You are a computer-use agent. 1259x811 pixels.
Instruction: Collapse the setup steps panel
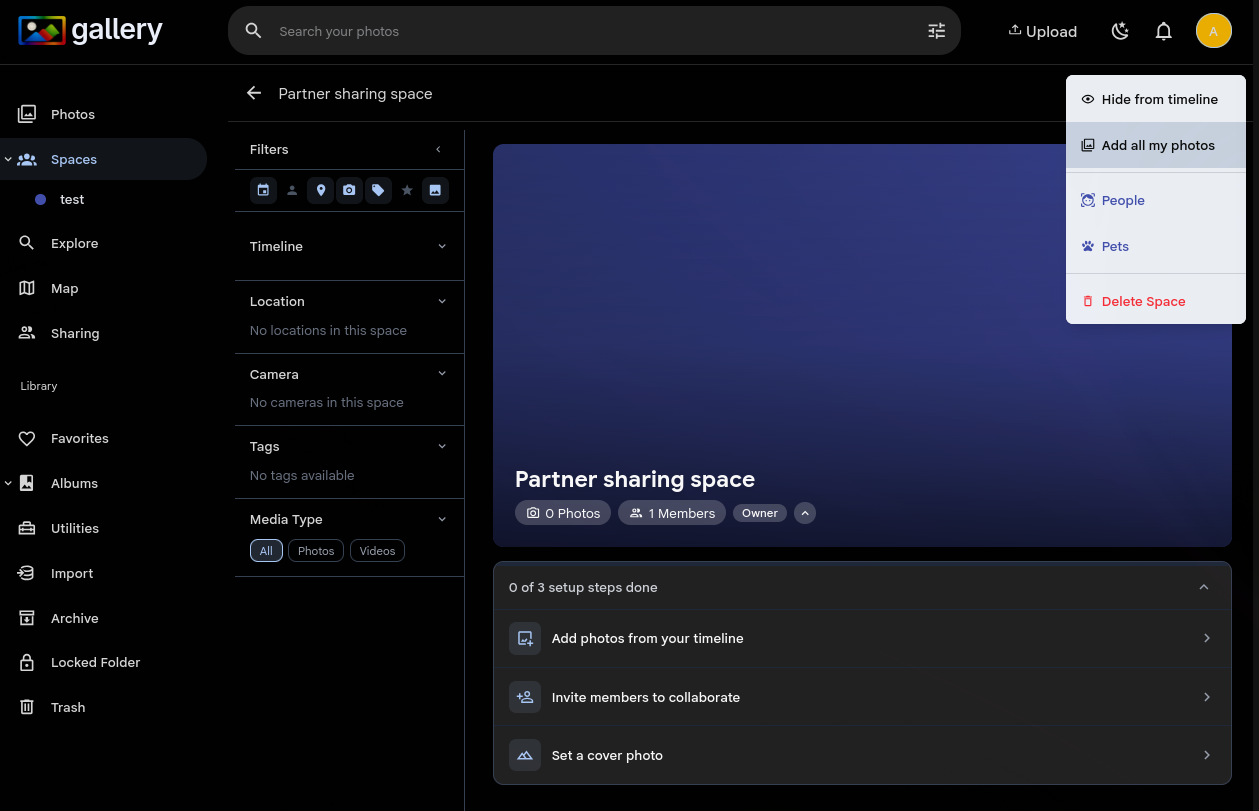[1204, 587]
